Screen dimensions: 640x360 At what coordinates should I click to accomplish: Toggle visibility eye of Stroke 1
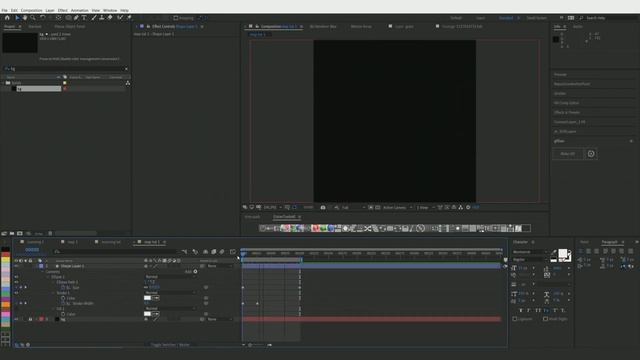click(16, 293)
